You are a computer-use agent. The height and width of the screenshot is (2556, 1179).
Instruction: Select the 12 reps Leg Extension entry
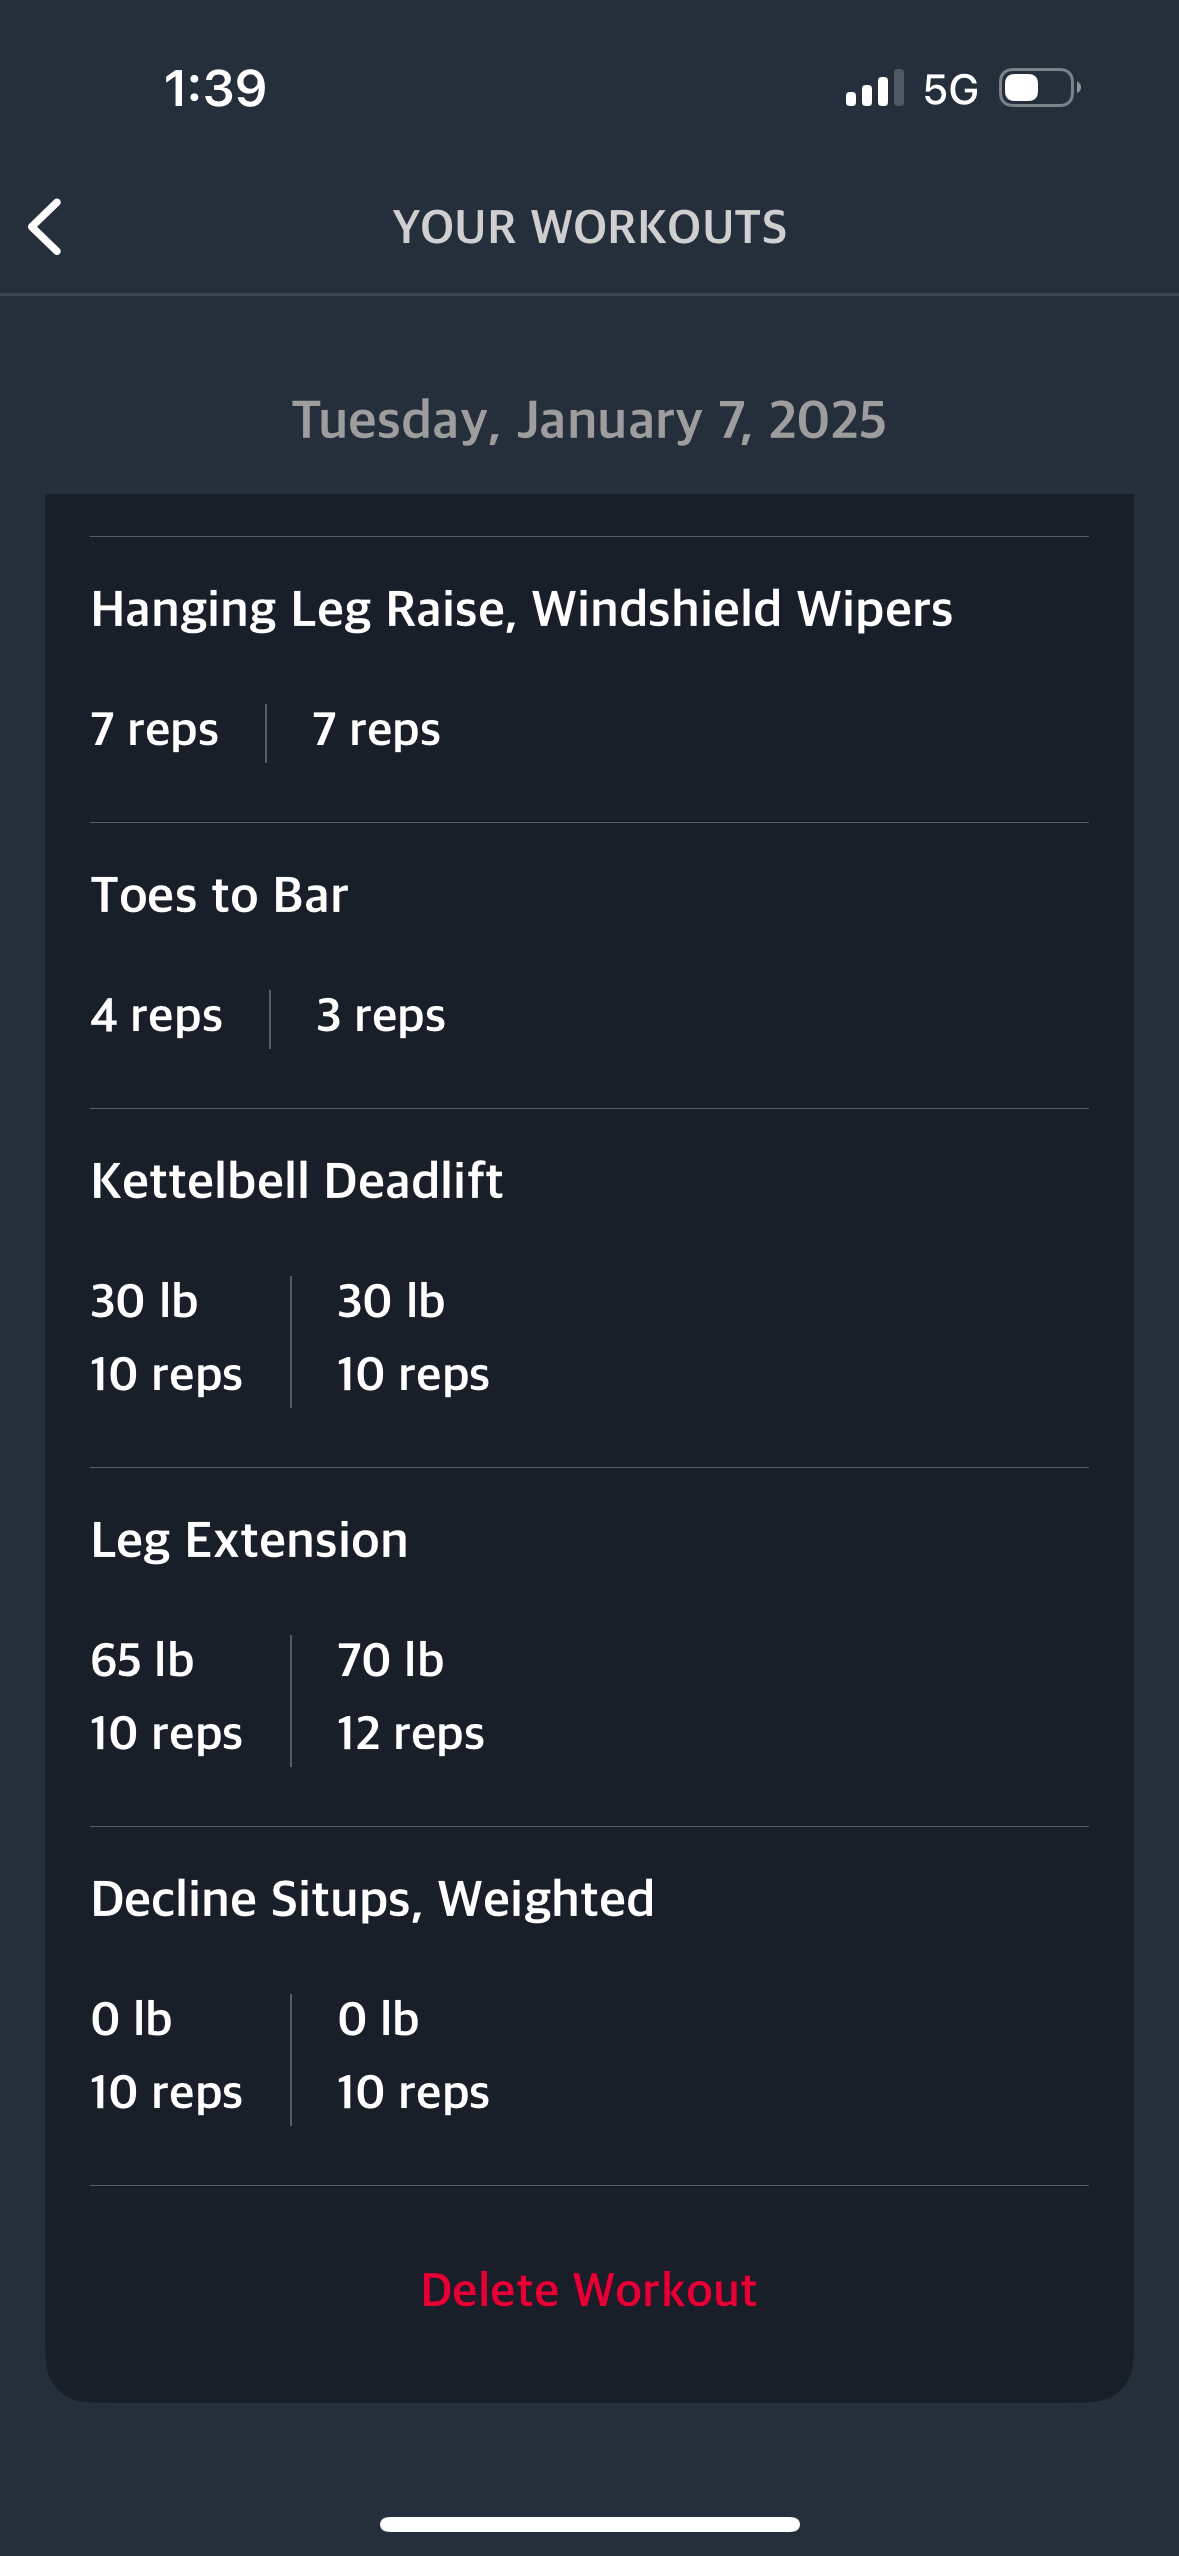point(410,1733)
